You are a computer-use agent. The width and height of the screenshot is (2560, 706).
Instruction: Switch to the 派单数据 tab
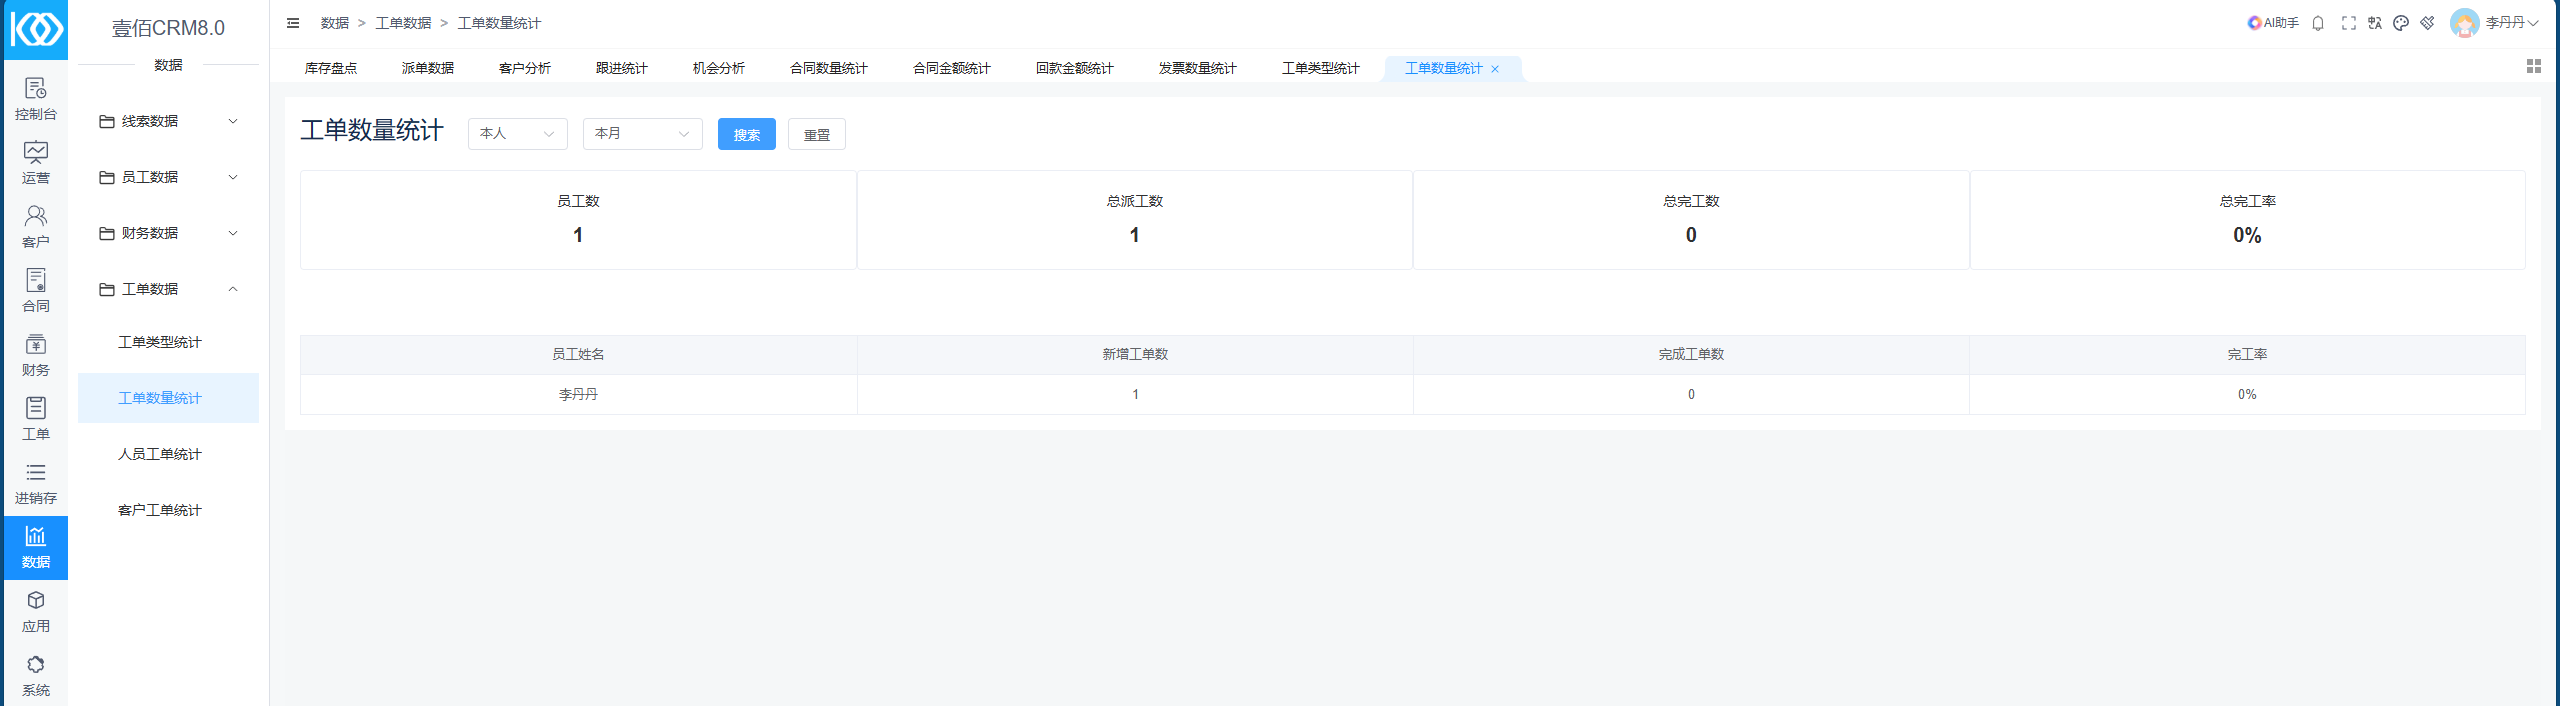428,68
